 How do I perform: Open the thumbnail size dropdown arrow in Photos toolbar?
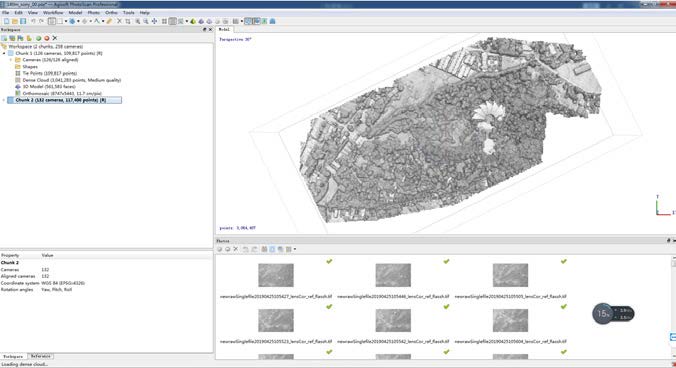[x=295, y=249]
